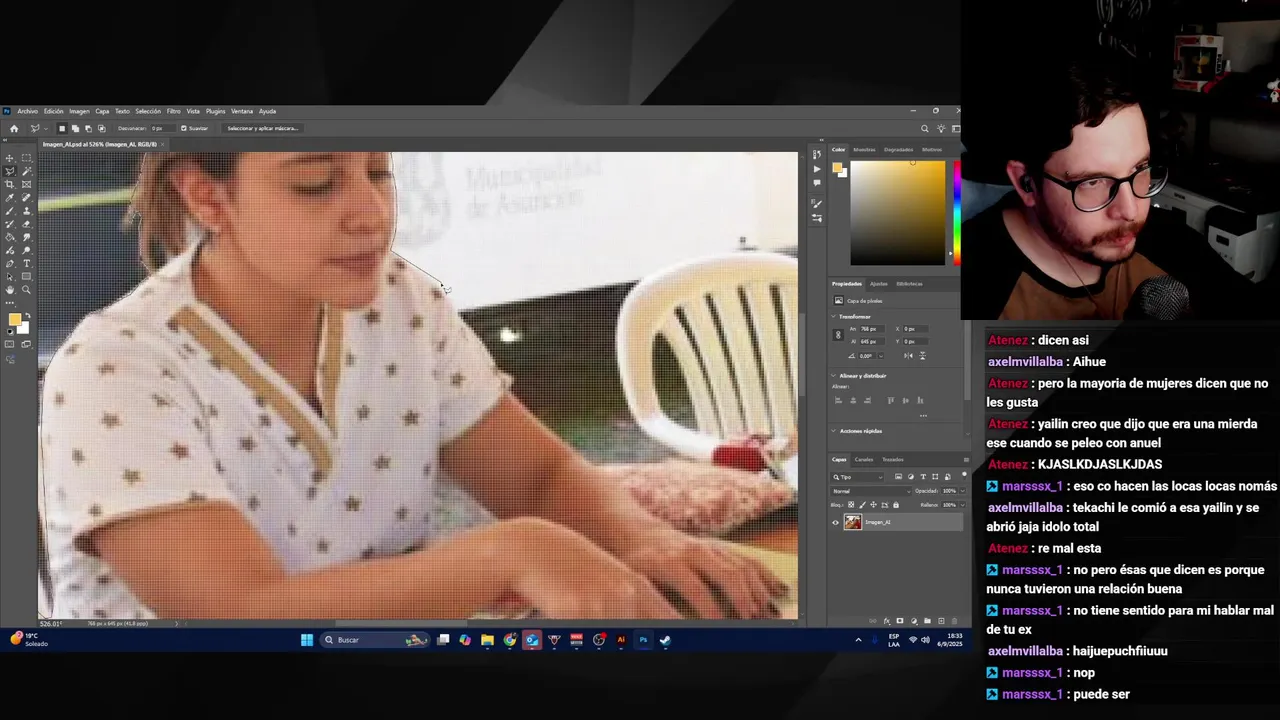
Task: Close the Imagen_AI.psd document tab
Action: (163, 144)
